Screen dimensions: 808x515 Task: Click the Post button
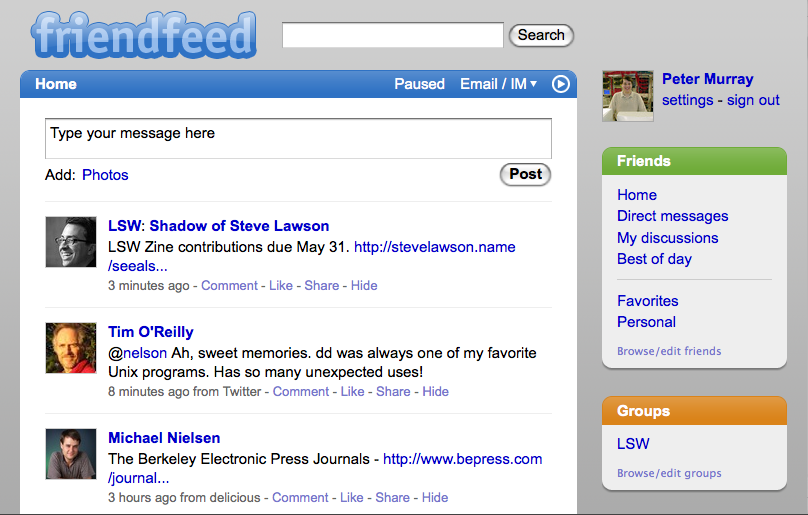point(526,174)
